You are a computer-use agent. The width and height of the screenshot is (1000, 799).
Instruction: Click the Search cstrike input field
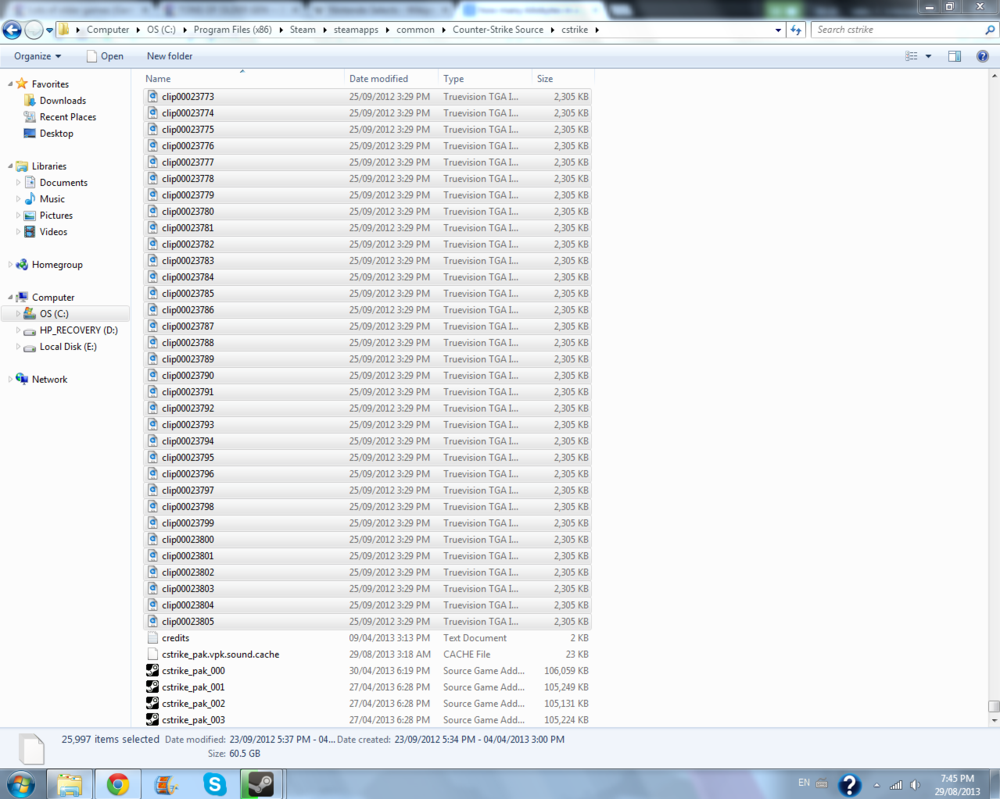coord(899,29)
